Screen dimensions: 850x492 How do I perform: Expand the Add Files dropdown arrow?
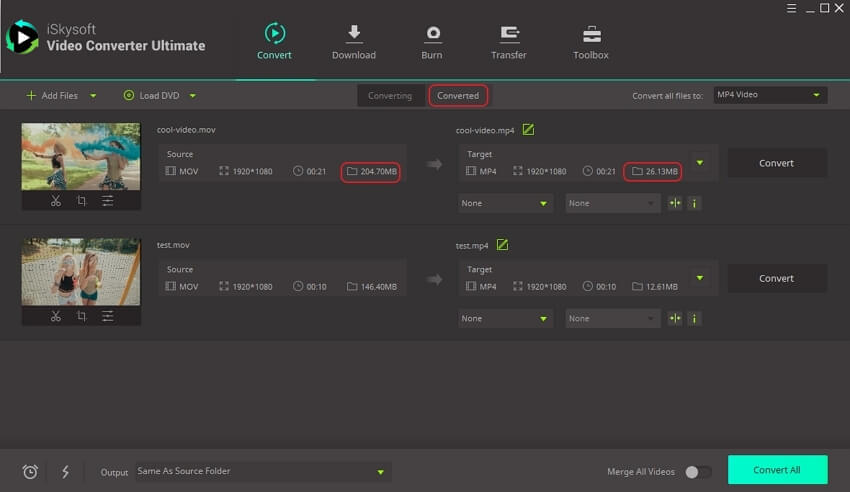coord(94,96)
